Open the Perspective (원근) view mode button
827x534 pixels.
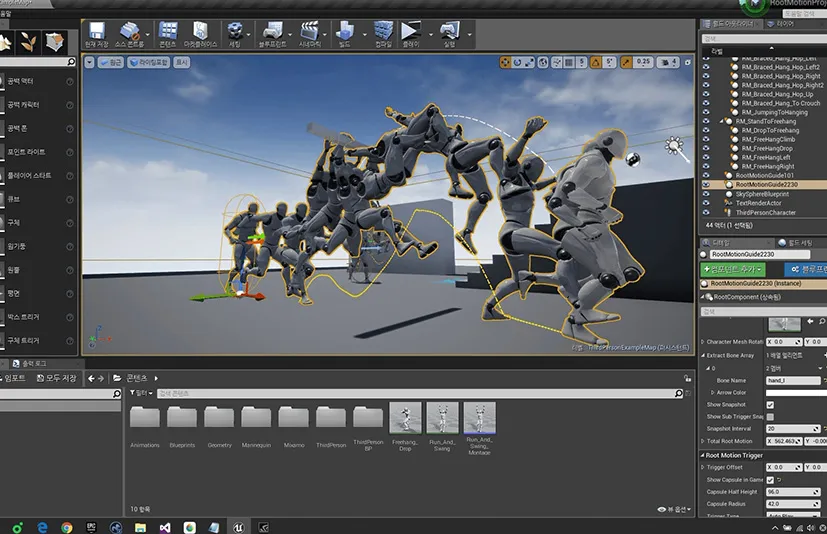pyautogui.click(x=111, y=62)
